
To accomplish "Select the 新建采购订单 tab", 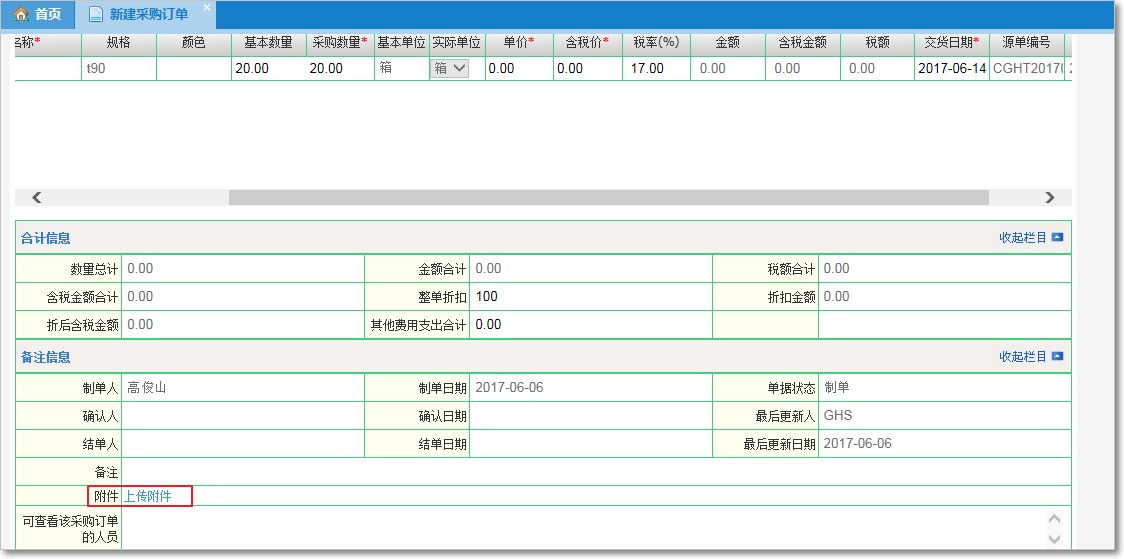I will point(148,15).
